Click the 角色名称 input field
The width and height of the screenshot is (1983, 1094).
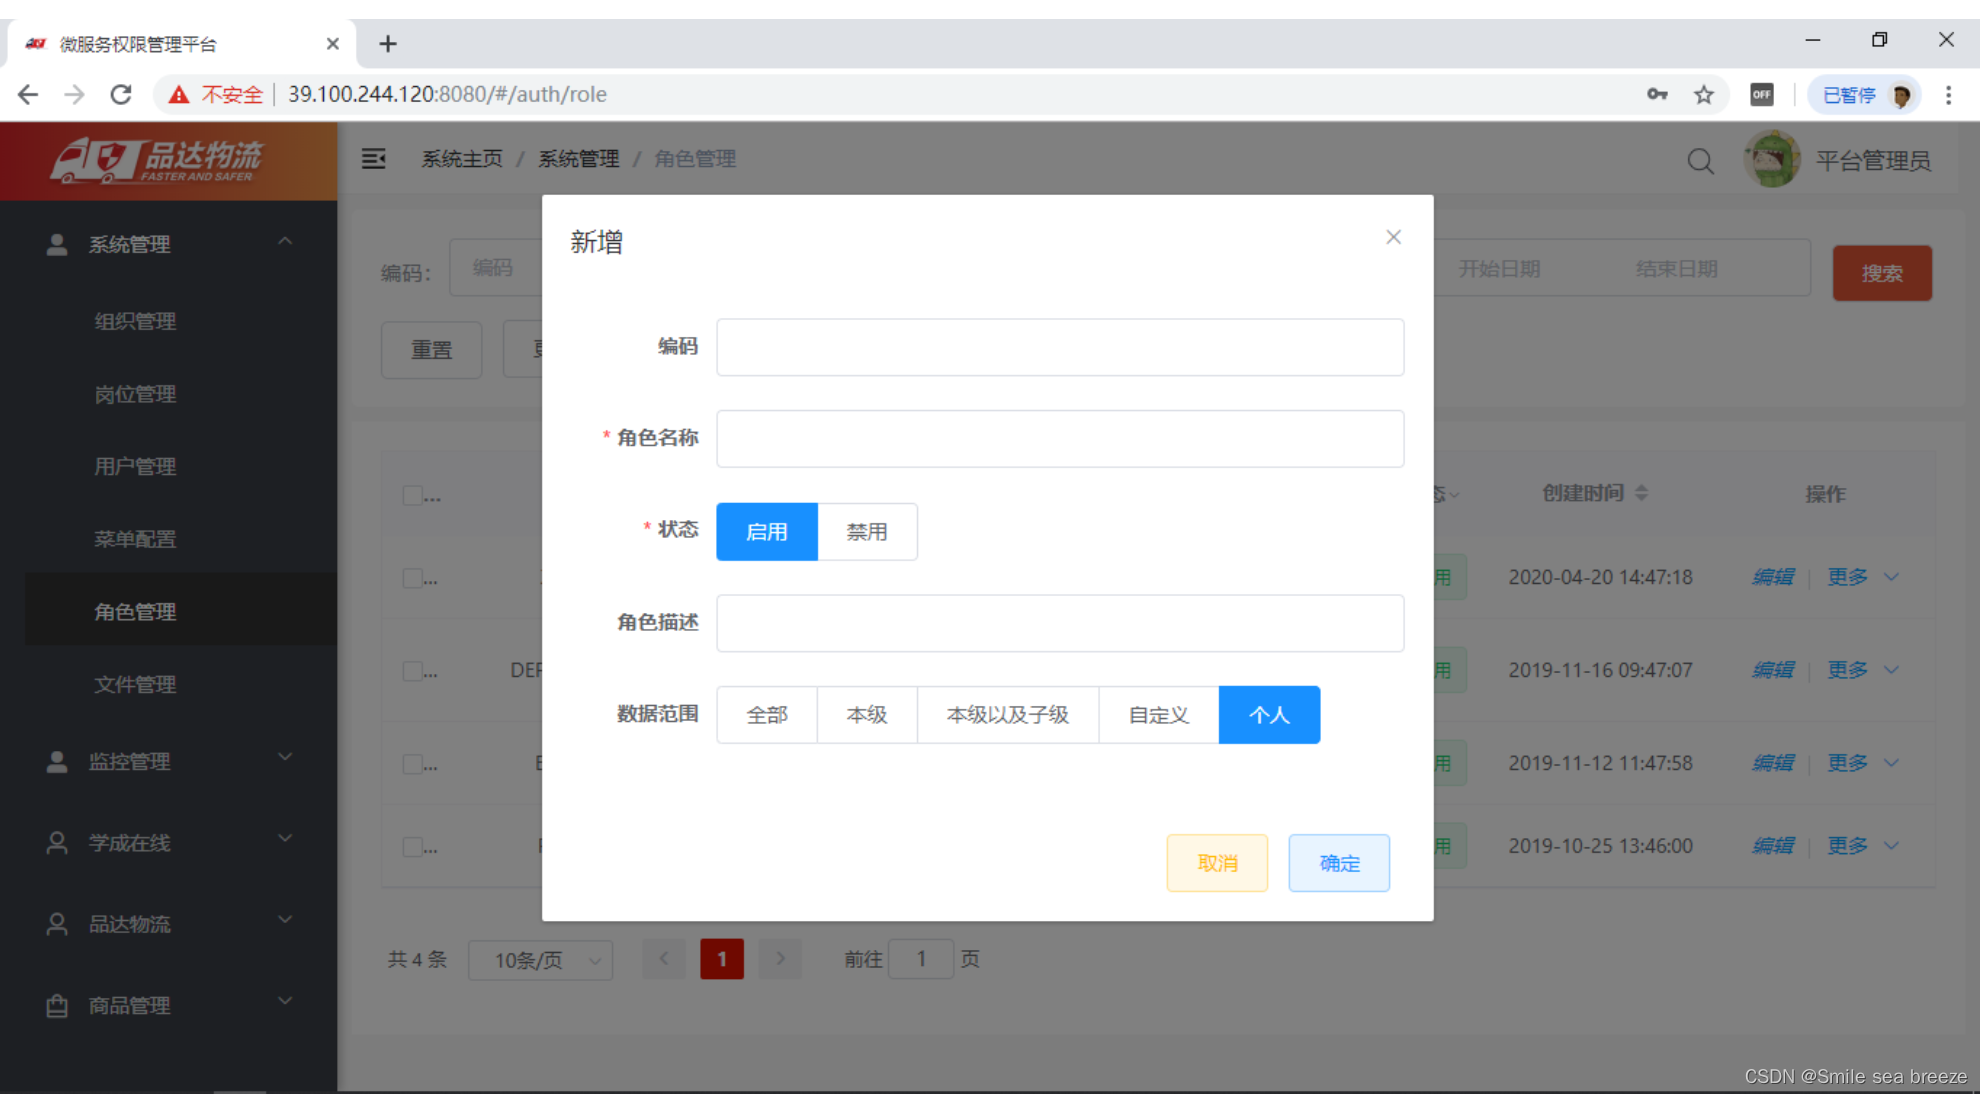click(1060, 438)
